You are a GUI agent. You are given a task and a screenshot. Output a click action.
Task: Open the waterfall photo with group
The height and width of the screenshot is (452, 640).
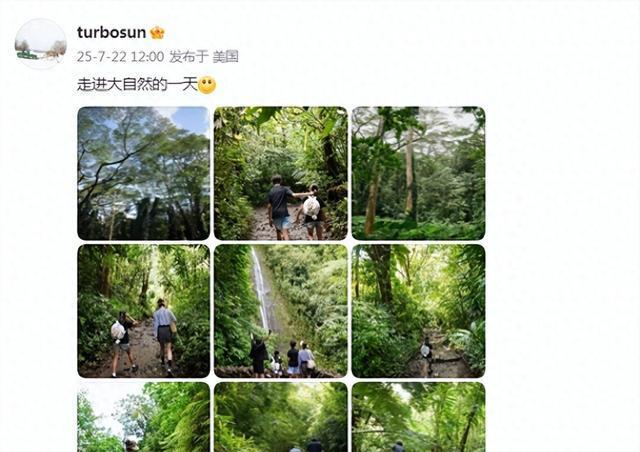pyautogui.click(x=281, y=311)
